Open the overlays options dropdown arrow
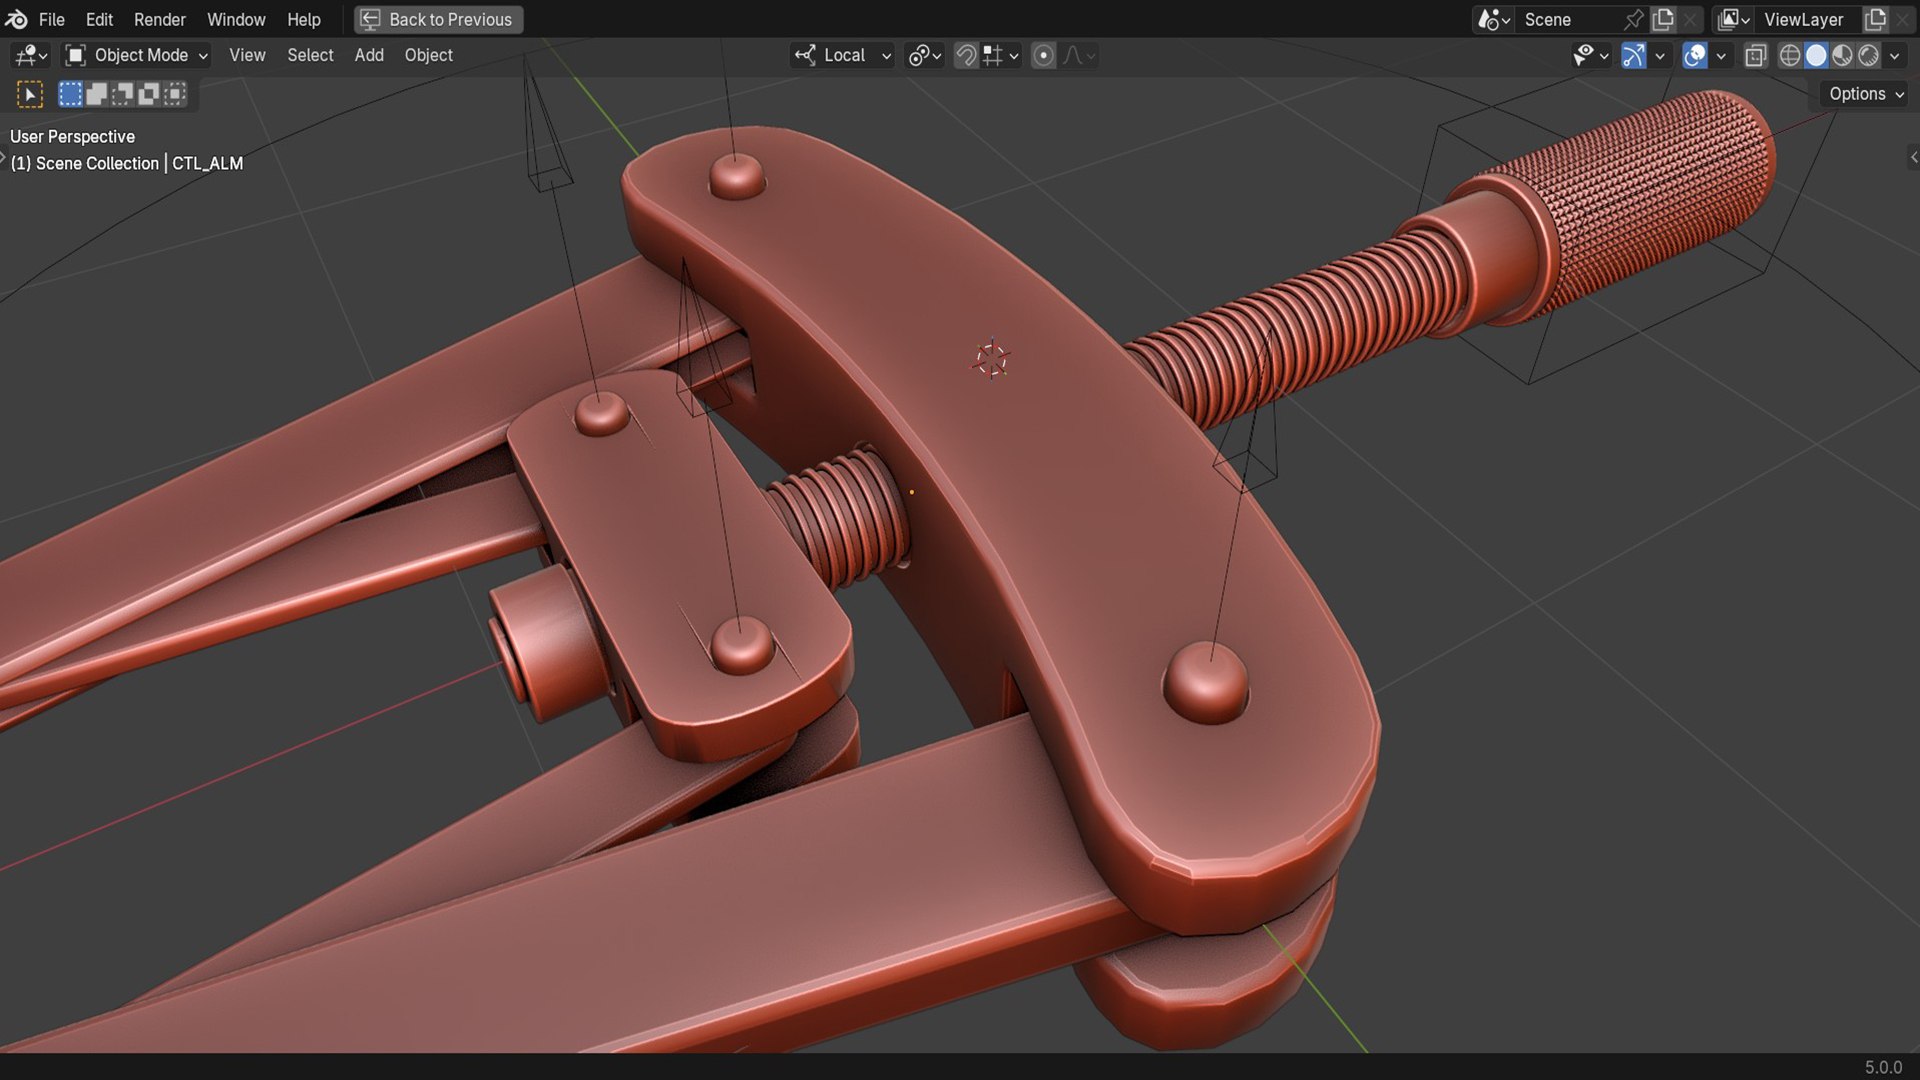This screenshot has width=1920, height=1080. tap(1721, 55)
